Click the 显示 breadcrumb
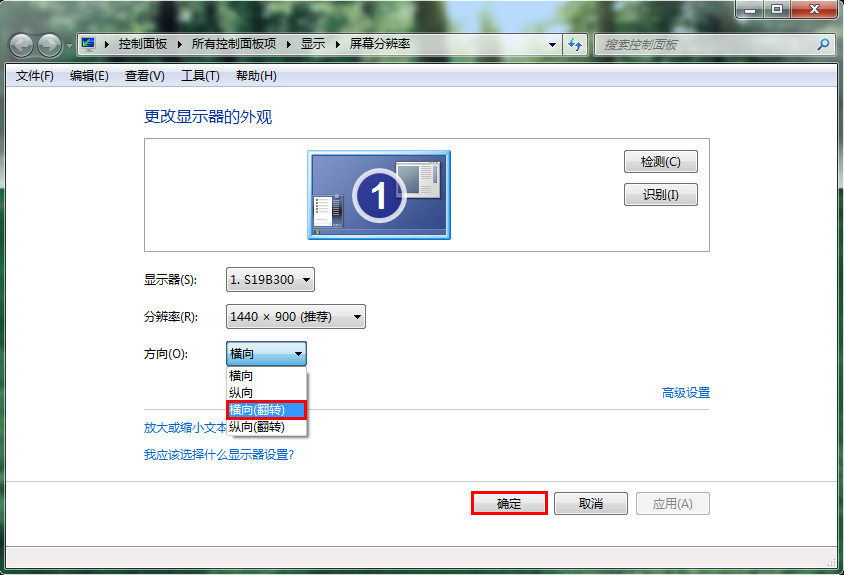This screenshot has height=575, width=844. [313, 44]
